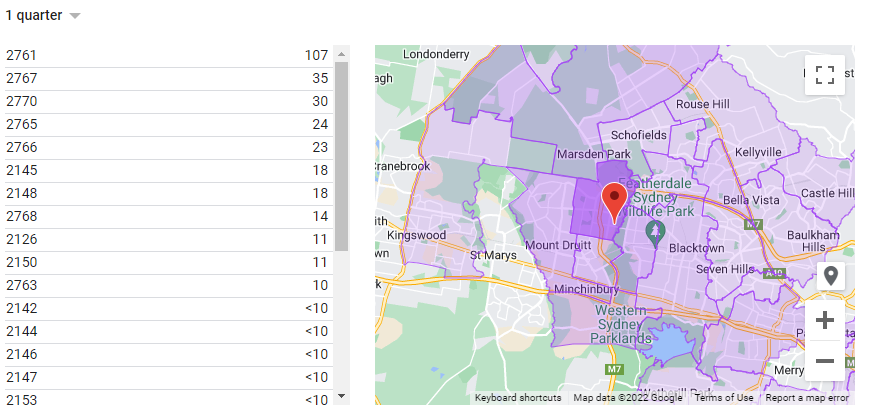Toggle fullscreen map view
Viewport: 869px width, 418px height.
(824, 75)
